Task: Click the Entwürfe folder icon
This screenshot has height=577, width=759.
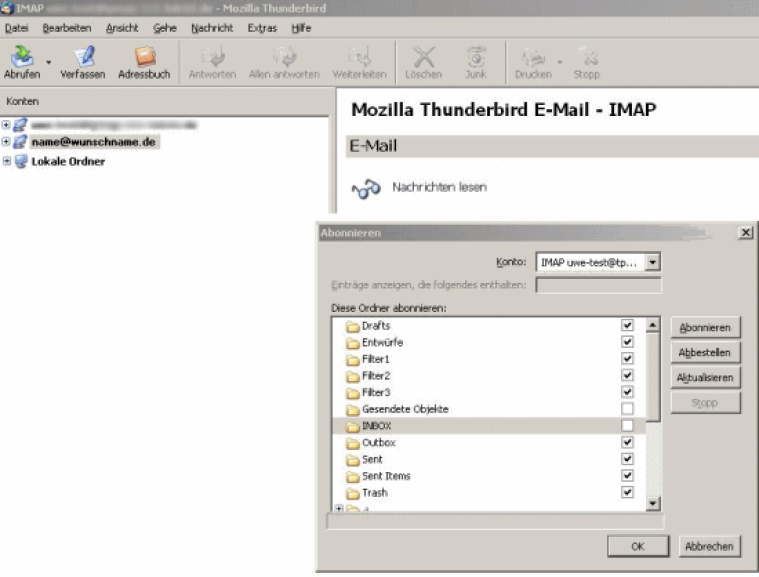Action: pos(352,343)
